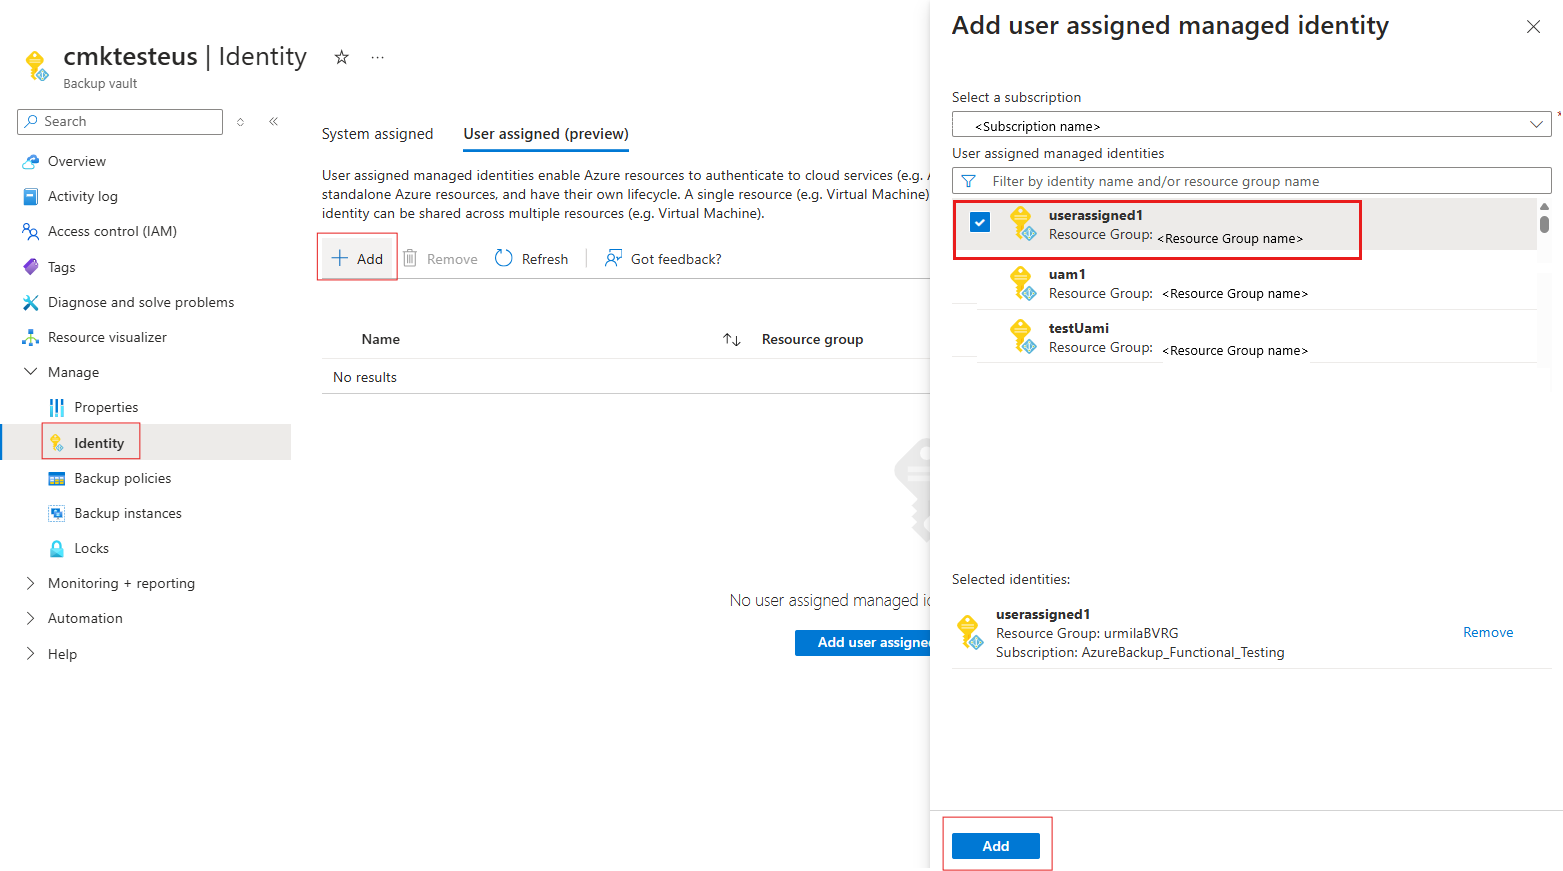Uncheck the userassigned1 identity checkbox
This screenshot has width=1563, height=871.
[980, 223]
